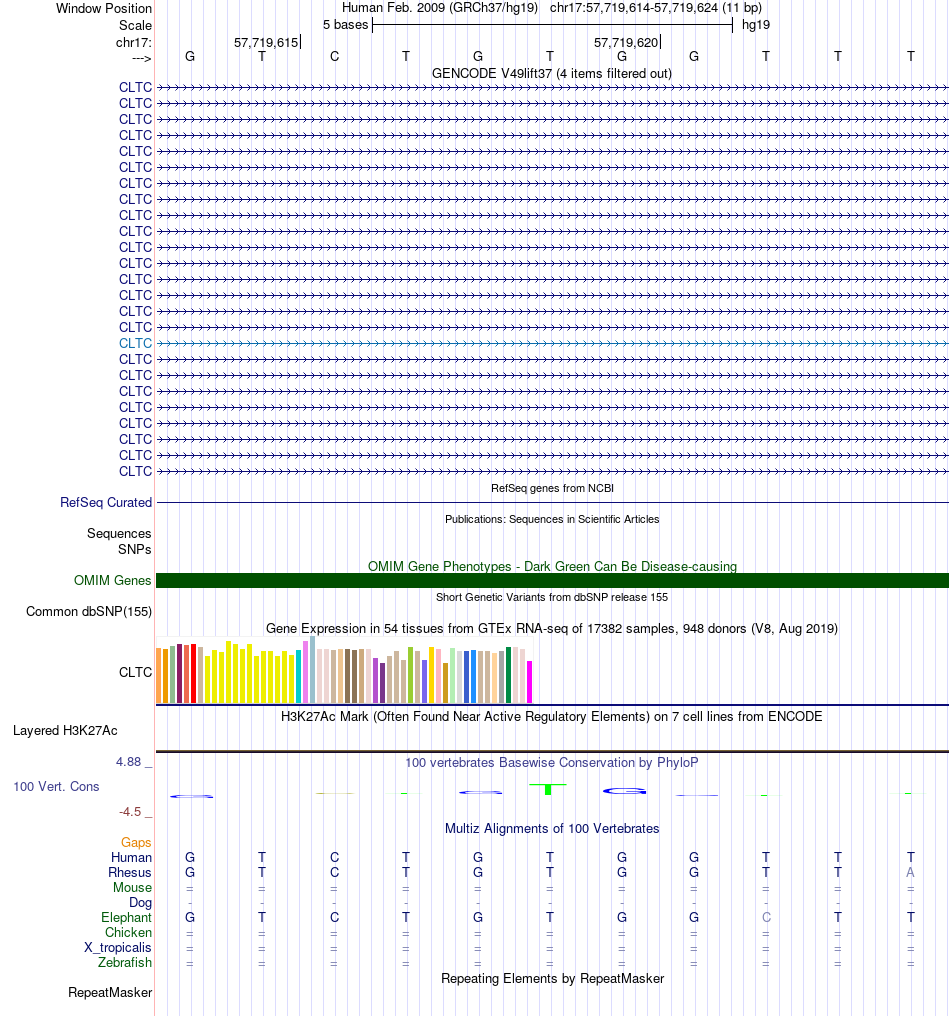Select the Zebrafish species label
950x1016 pixels.
(124, 962)
